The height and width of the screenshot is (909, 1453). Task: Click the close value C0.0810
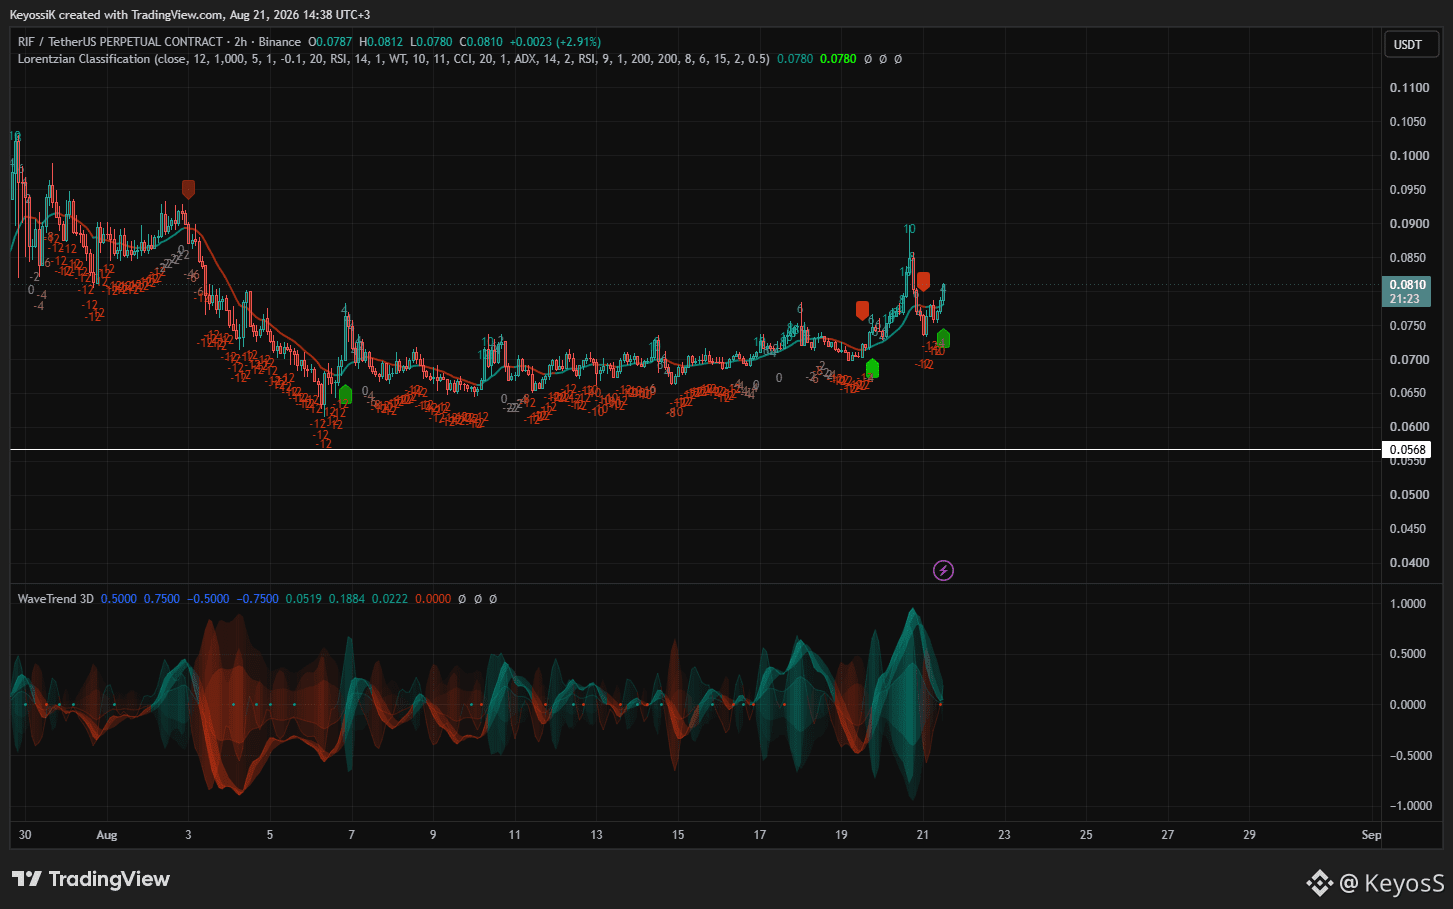481,42
